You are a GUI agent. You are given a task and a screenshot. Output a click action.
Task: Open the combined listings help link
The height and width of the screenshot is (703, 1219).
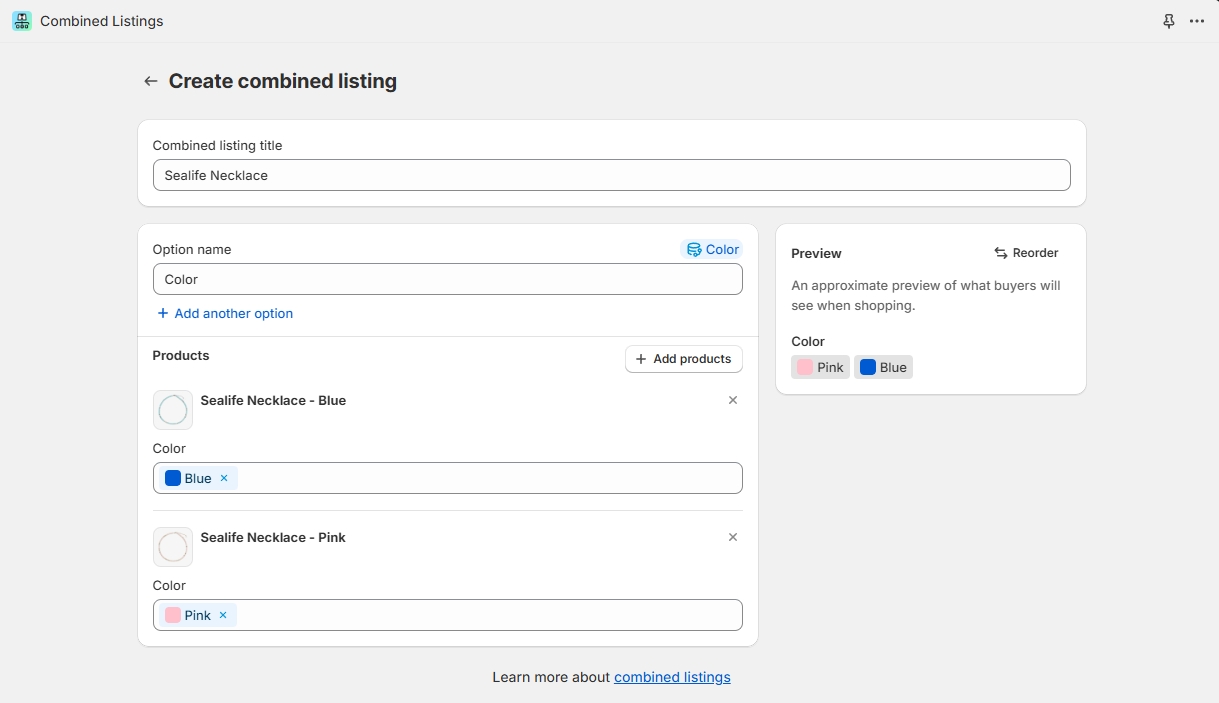click(x=672, y=677)
